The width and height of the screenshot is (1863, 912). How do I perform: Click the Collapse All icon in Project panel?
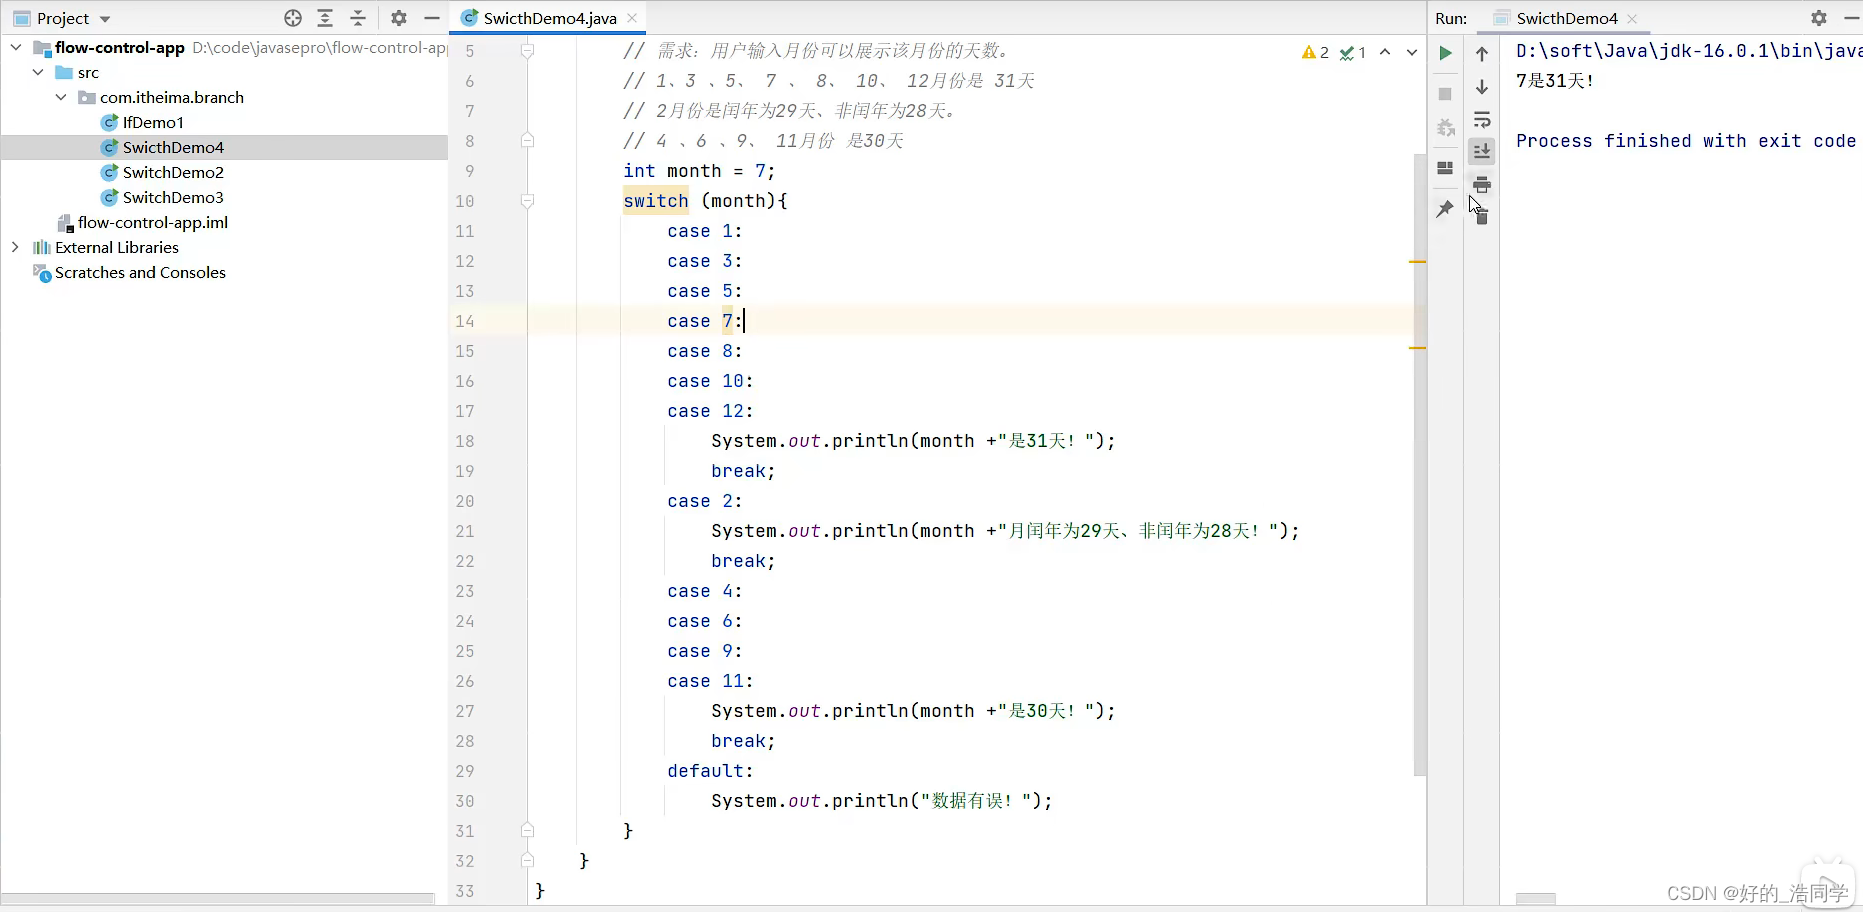click(358, 18)
